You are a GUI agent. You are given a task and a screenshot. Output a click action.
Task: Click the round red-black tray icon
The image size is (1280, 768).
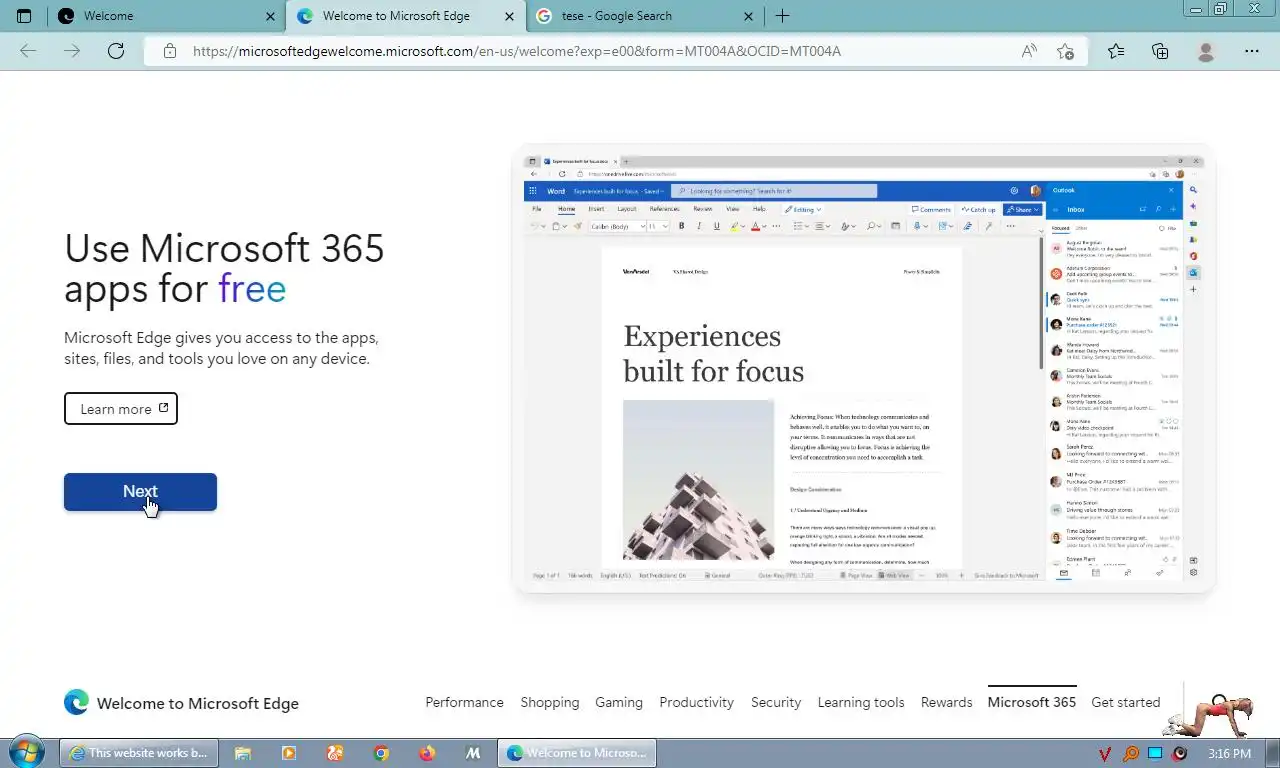click(1180, 753)
